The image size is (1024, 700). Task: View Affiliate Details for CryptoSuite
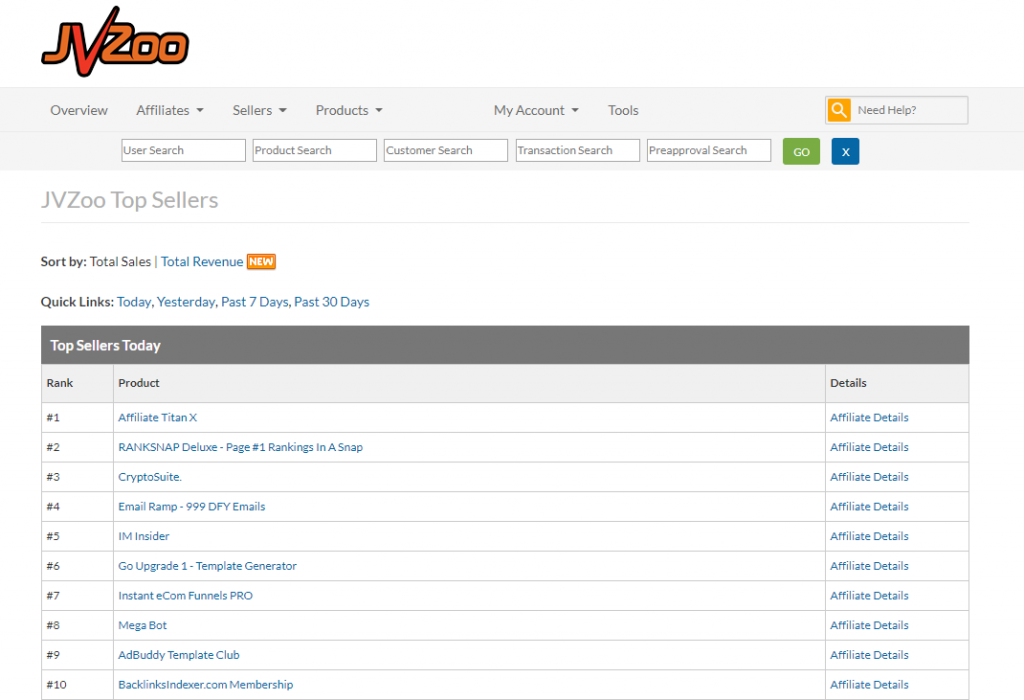click(869, 477)
